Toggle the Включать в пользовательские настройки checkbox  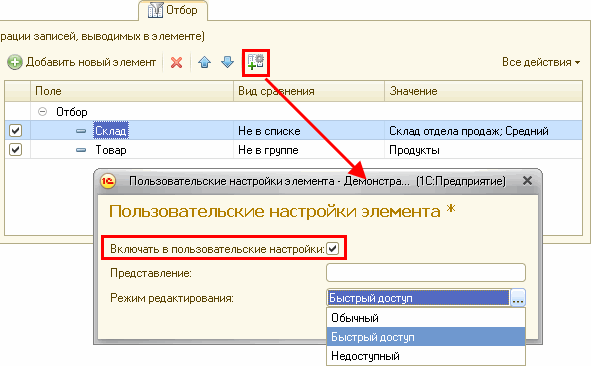[333, 249]
